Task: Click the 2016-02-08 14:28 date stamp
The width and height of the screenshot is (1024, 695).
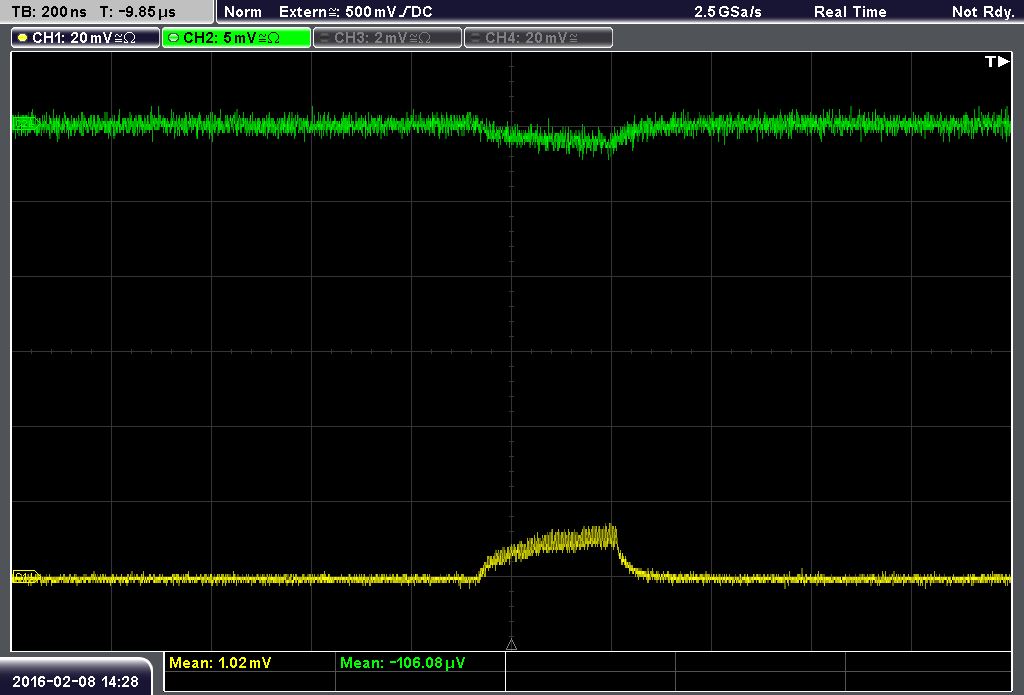Action: (75, 682)
